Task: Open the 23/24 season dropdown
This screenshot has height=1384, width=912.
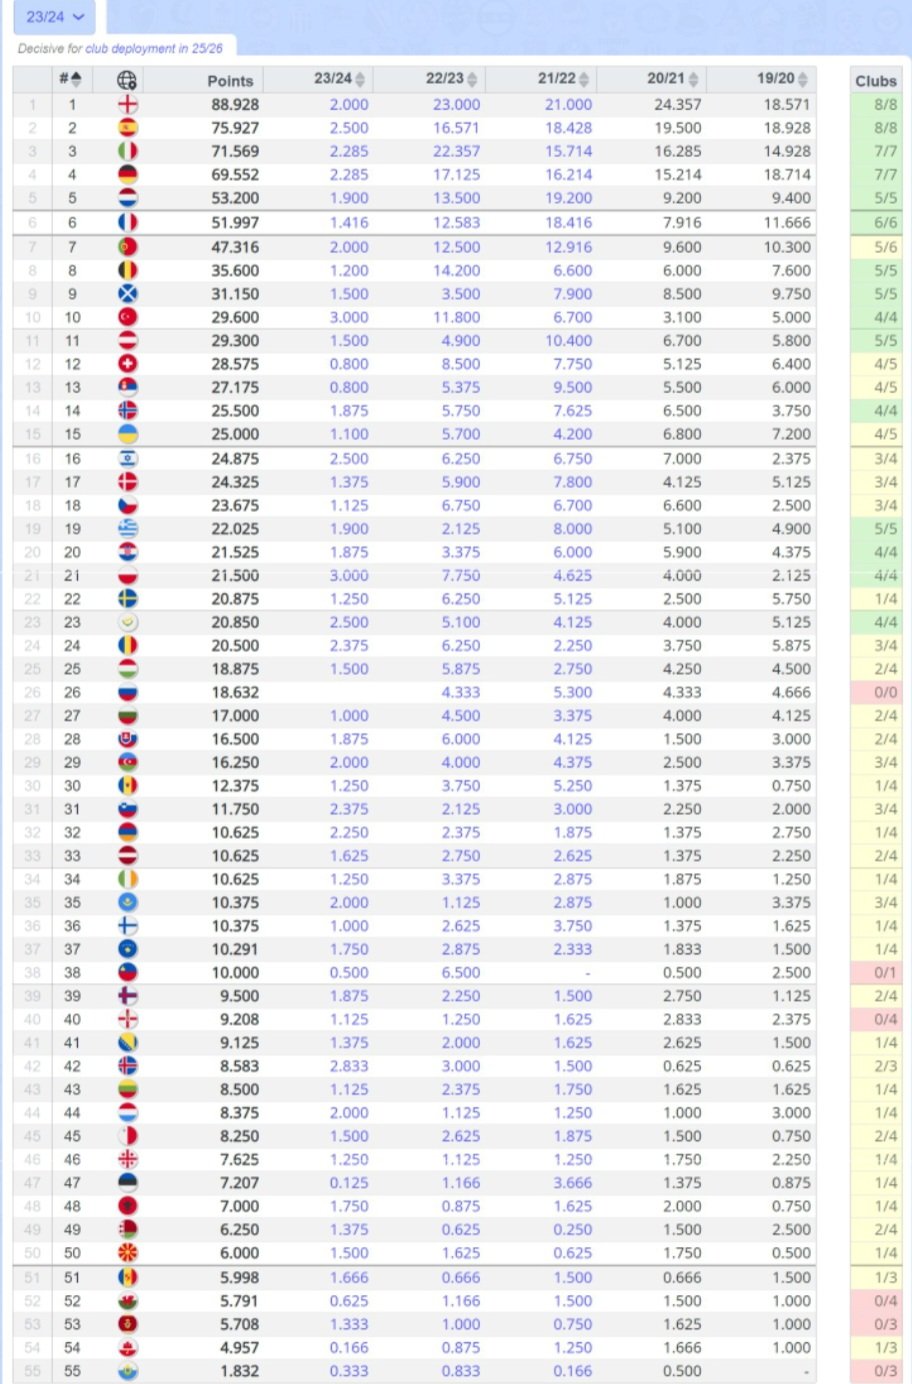Action: click(54, 16)
